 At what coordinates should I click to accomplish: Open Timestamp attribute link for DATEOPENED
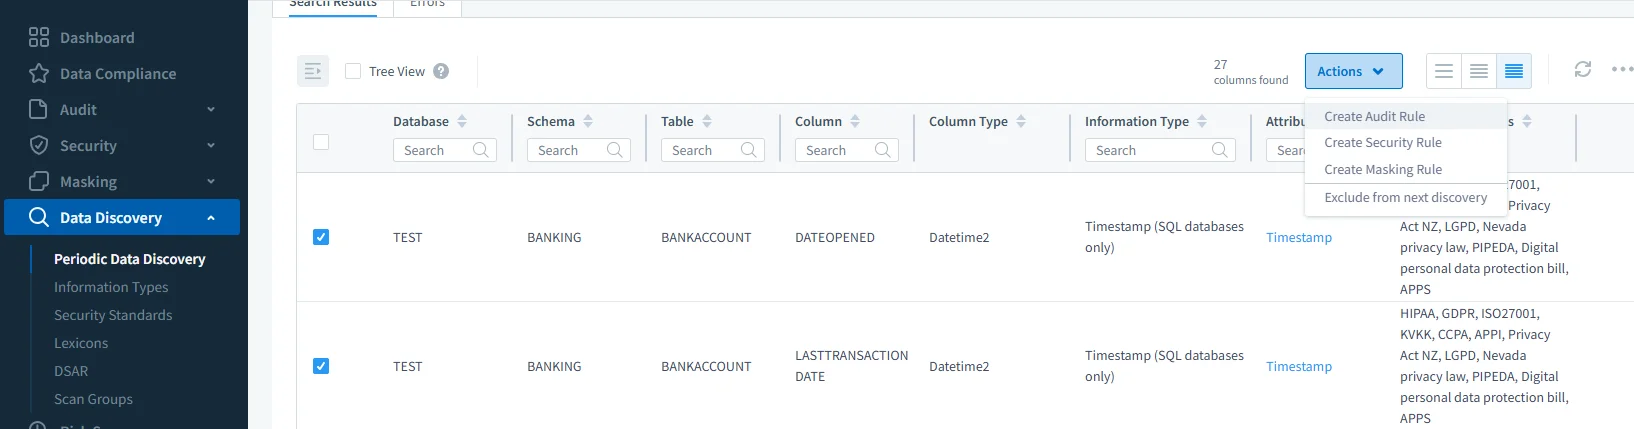tap(1299, 237)
